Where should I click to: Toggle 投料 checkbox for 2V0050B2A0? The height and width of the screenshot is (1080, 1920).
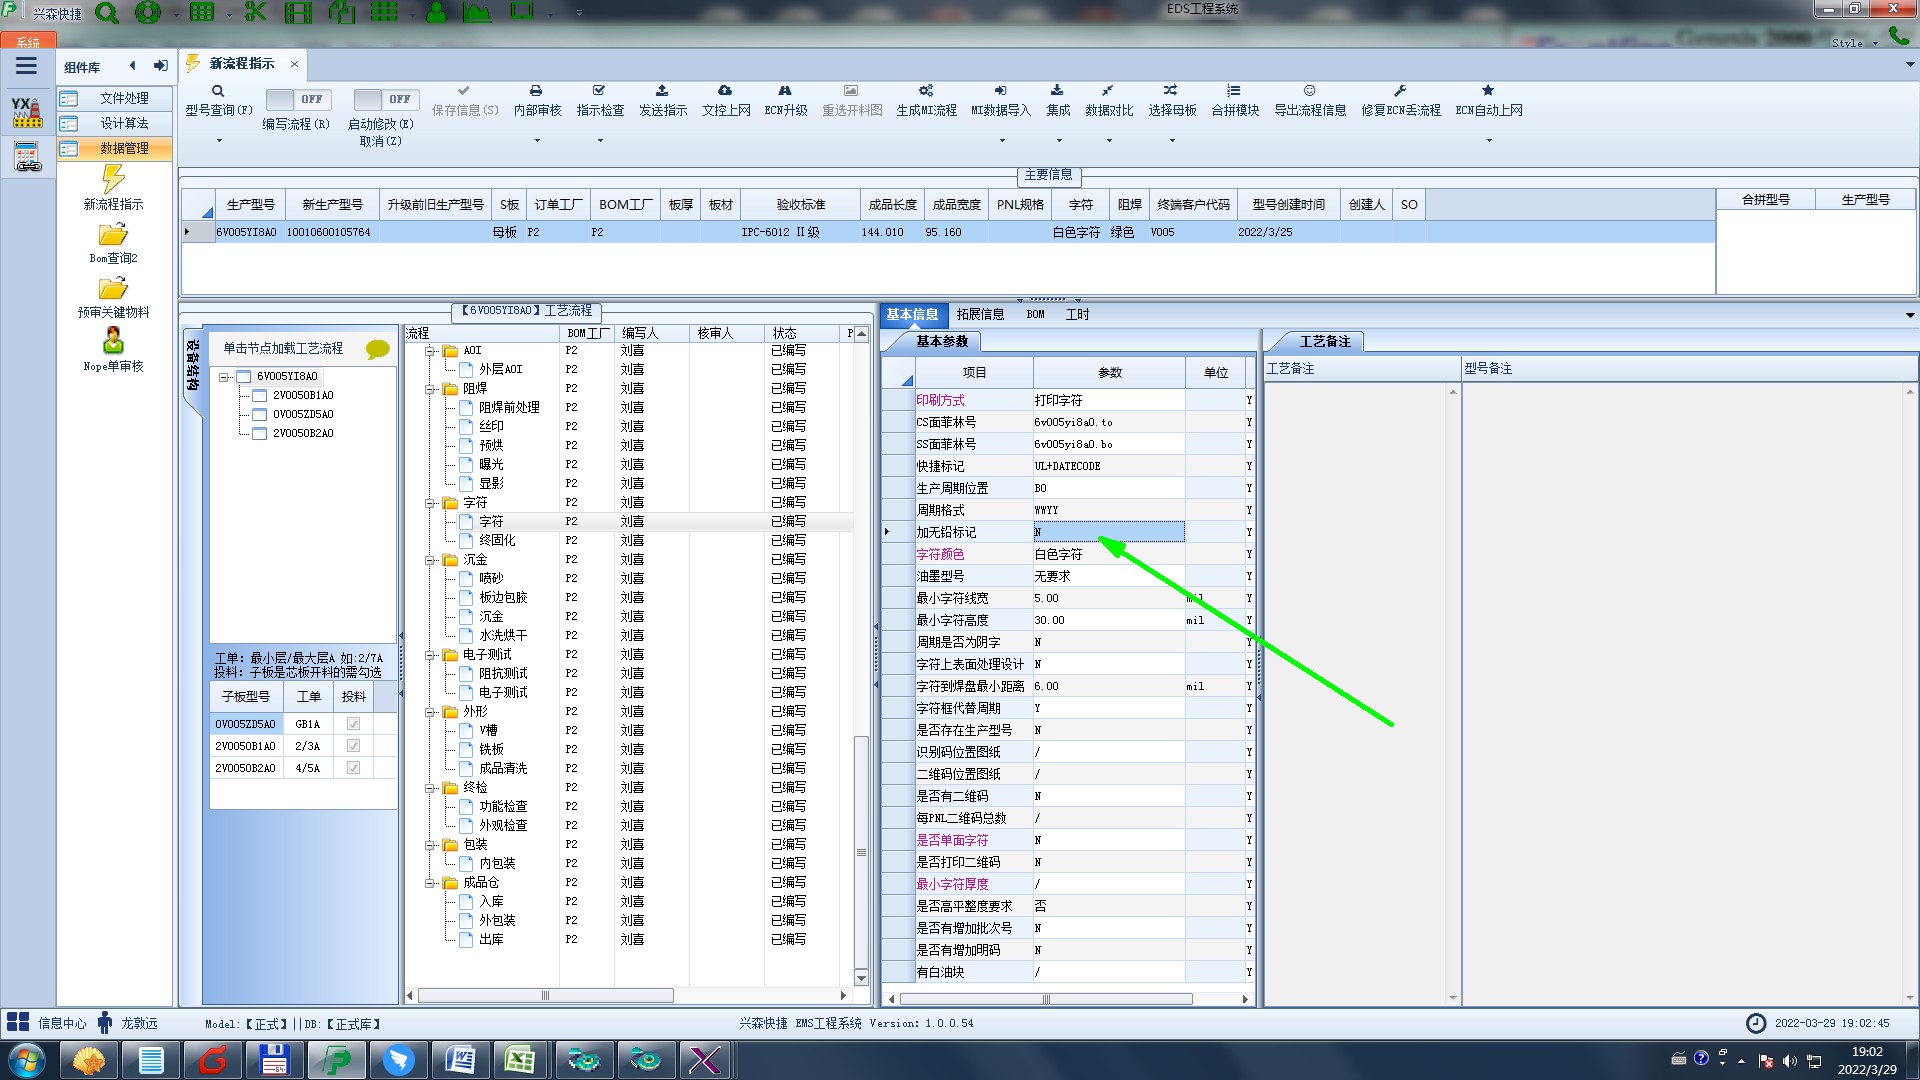click(x=353, y=768)
